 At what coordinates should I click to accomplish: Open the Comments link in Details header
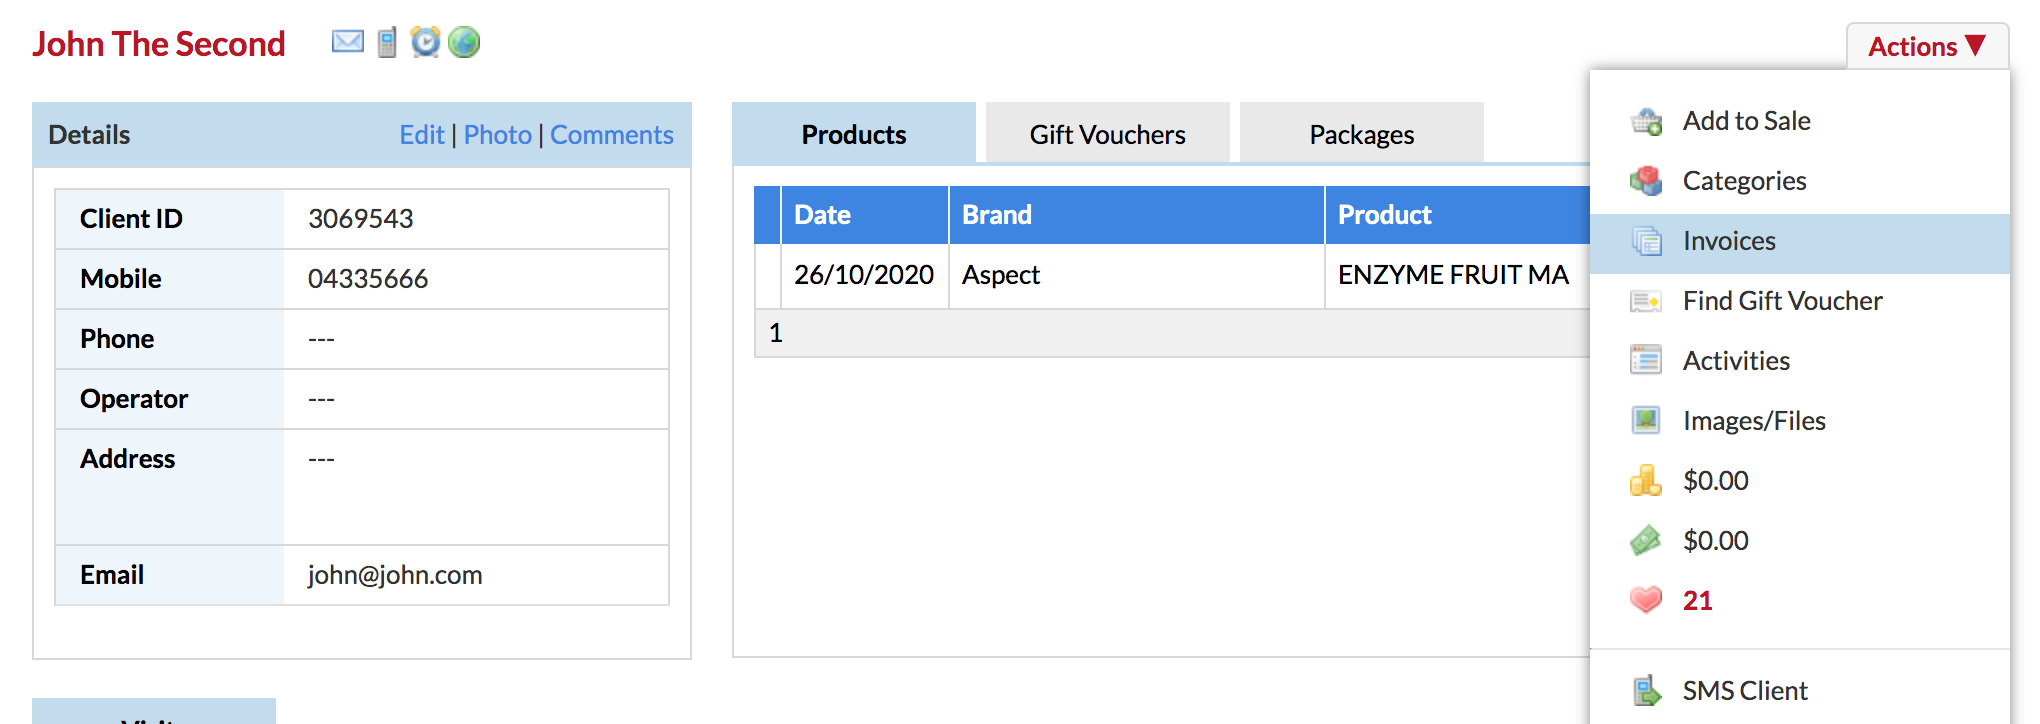pos(612,135)
